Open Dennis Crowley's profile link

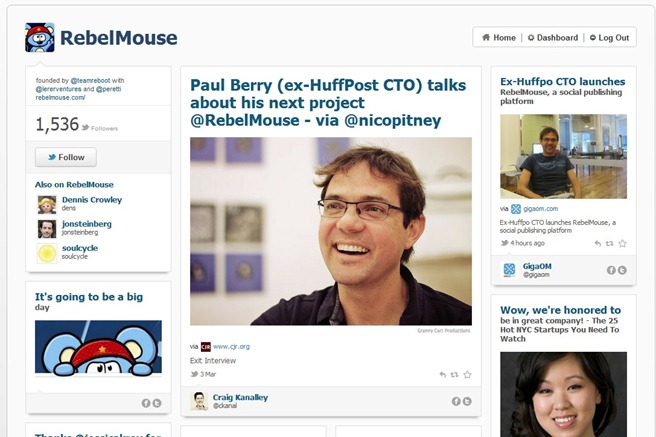[x=92, y=199]
